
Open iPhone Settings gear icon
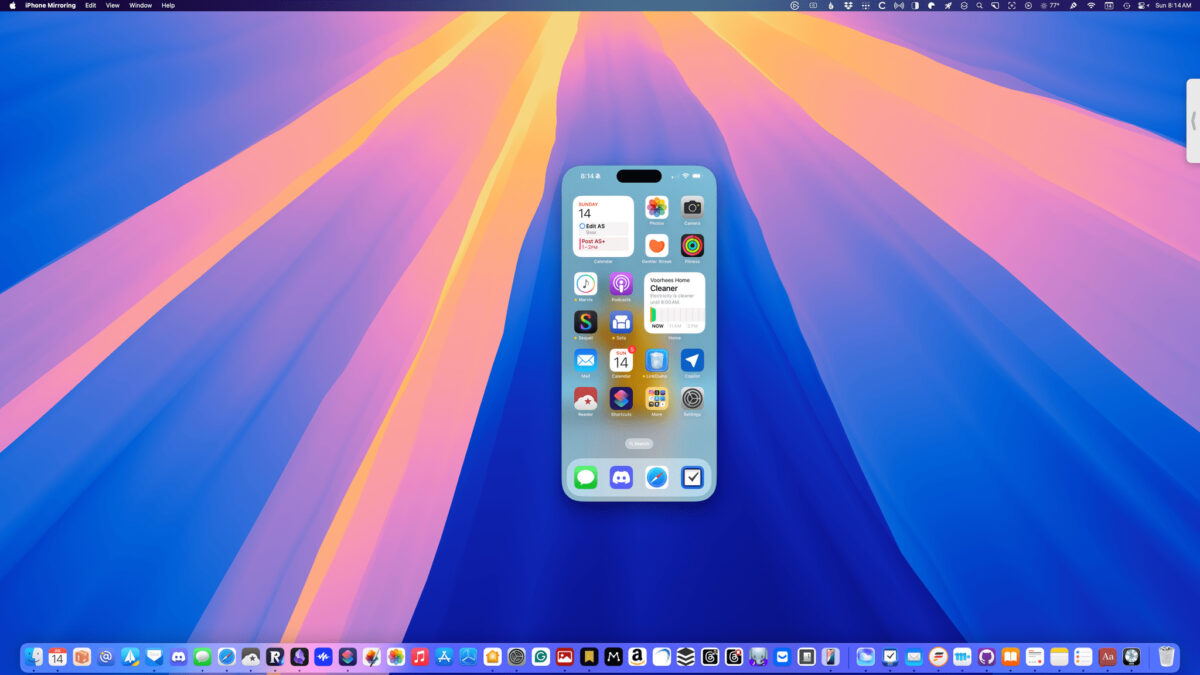(x=692, y=398)
